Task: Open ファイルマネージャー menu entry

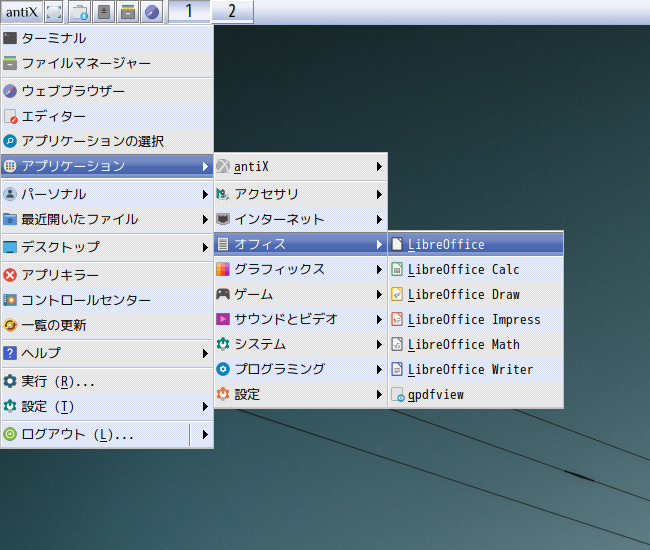Action: click(107, 63)
